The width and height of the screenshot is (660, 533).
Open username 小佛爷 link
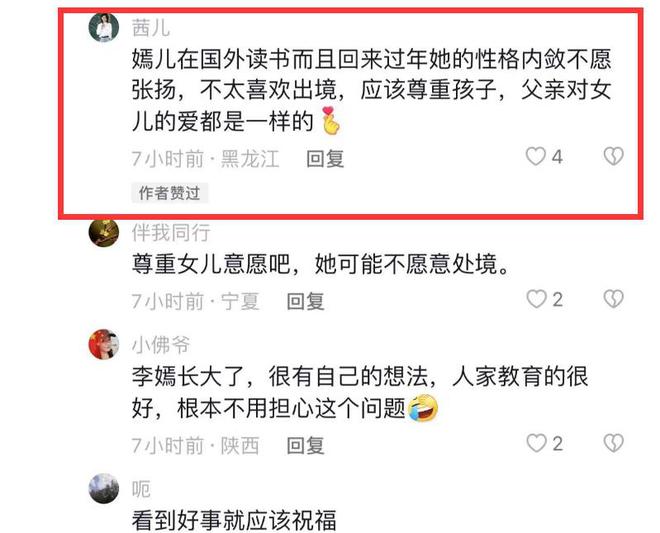[161, 345]
